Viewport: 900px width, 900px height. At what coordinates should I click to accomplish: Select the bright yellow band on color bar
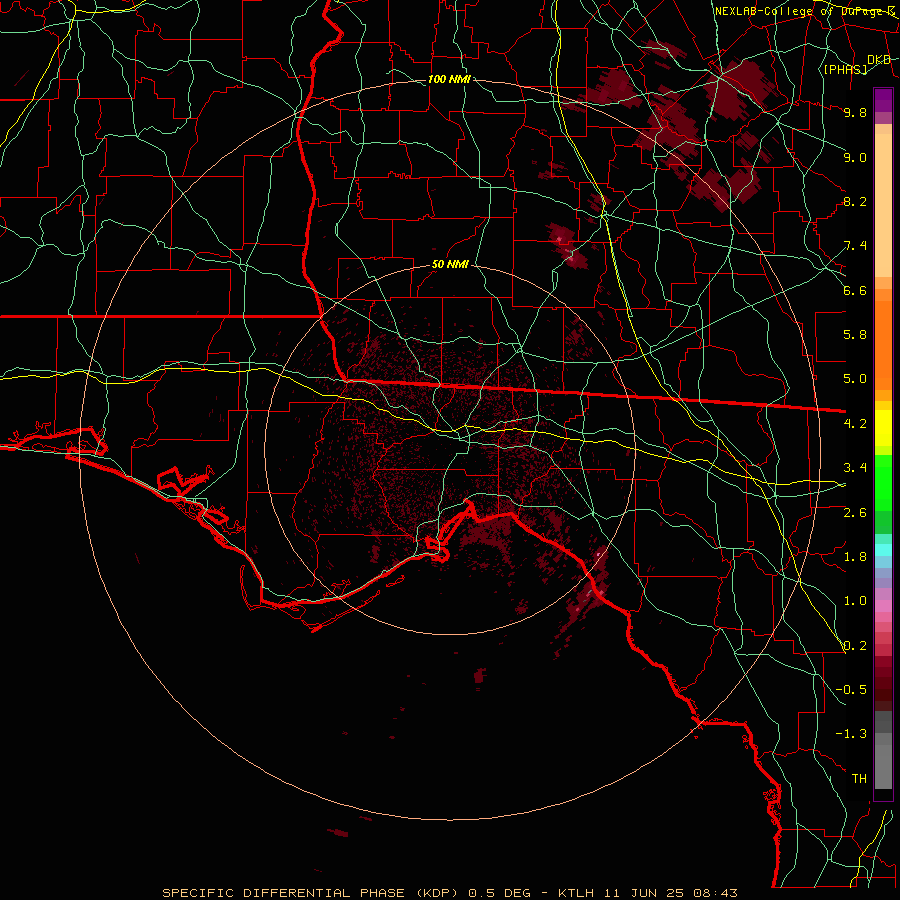click(883, 428)
